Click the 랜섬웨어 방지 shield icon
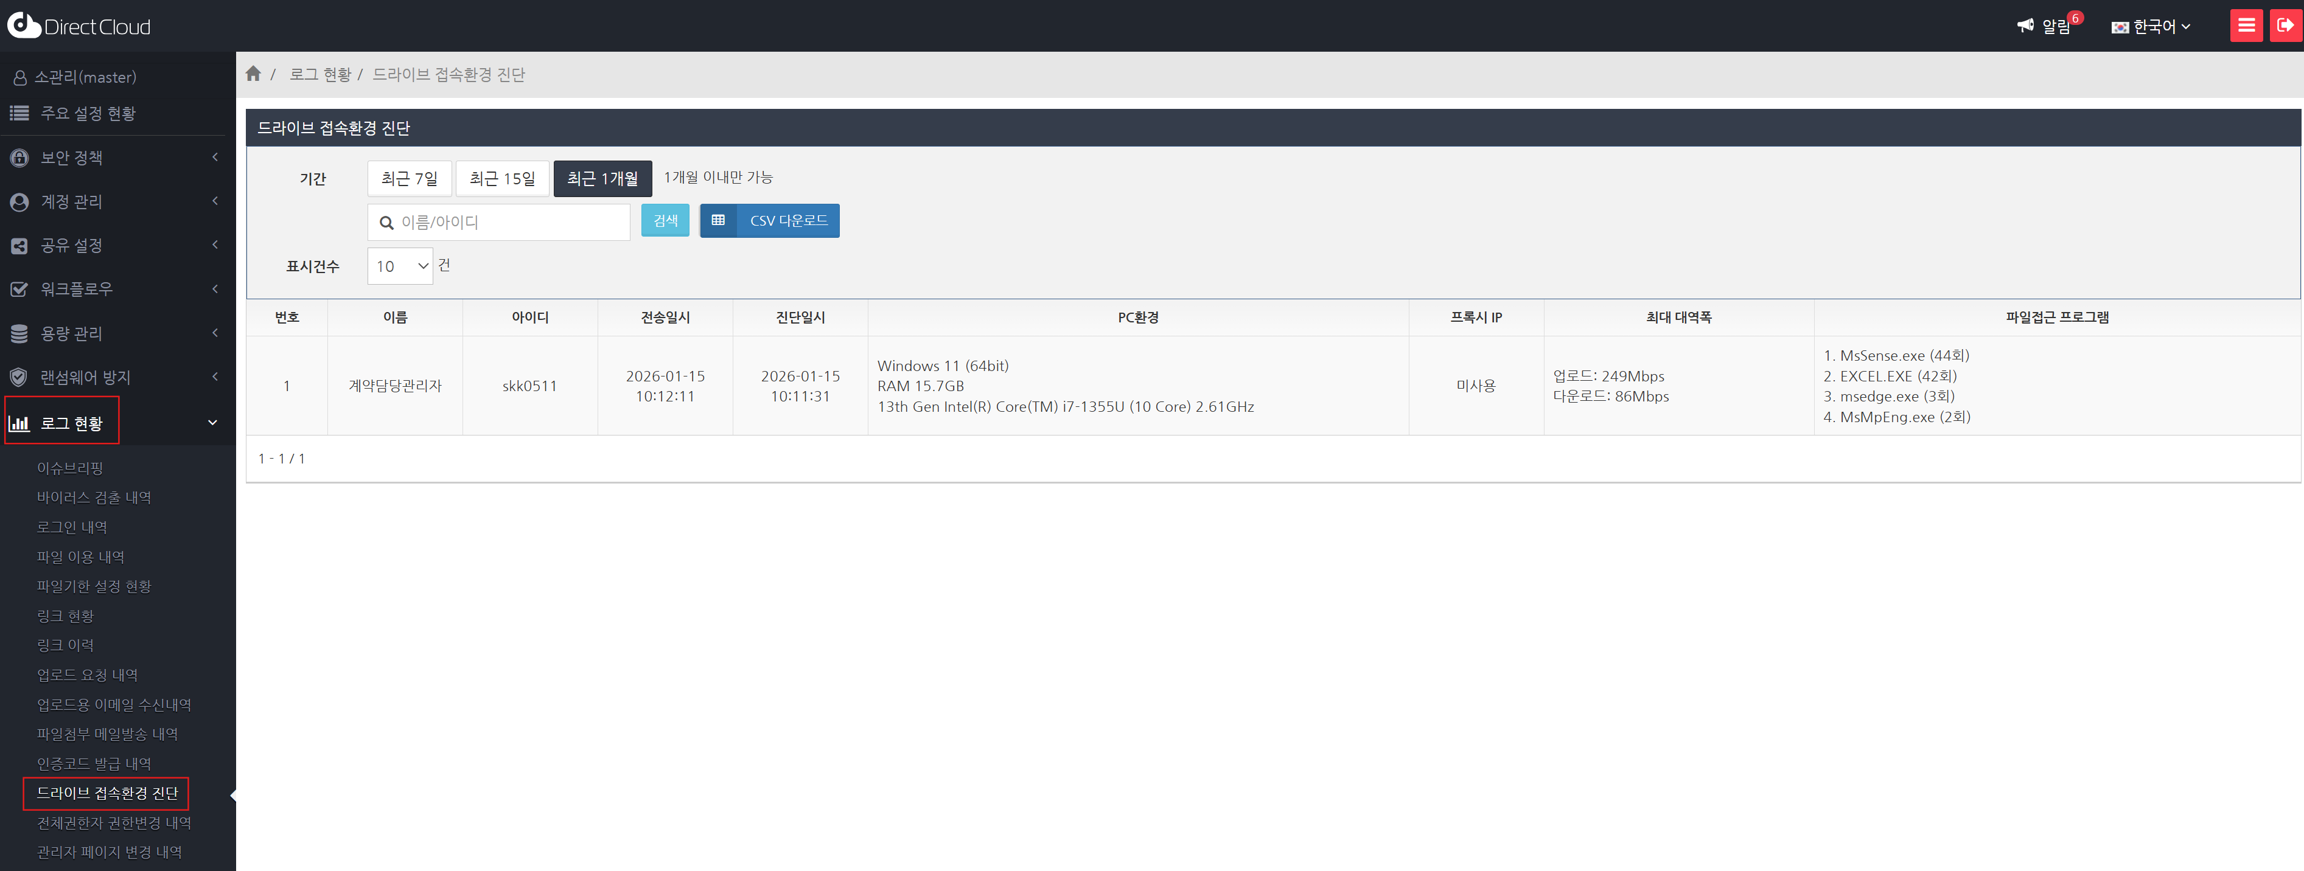Viewport: 2304px width, 871px height. click(19, 377)
